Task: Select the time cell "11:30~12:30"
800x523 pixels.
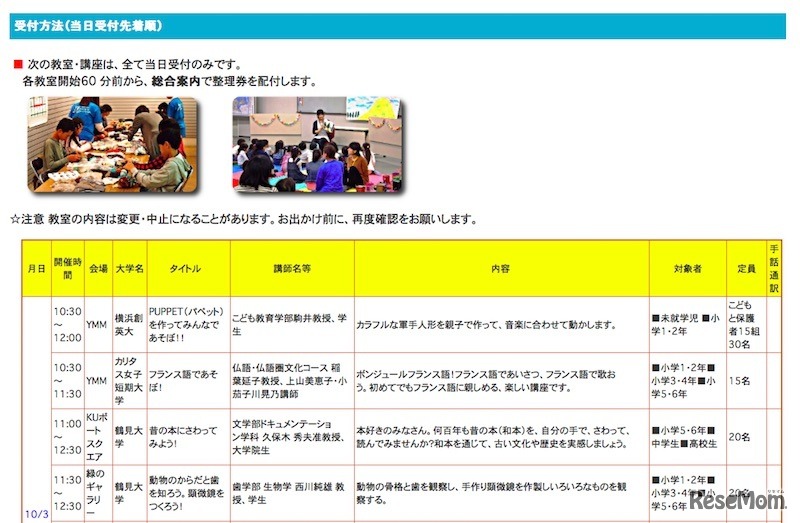Action: click(68, 493)
